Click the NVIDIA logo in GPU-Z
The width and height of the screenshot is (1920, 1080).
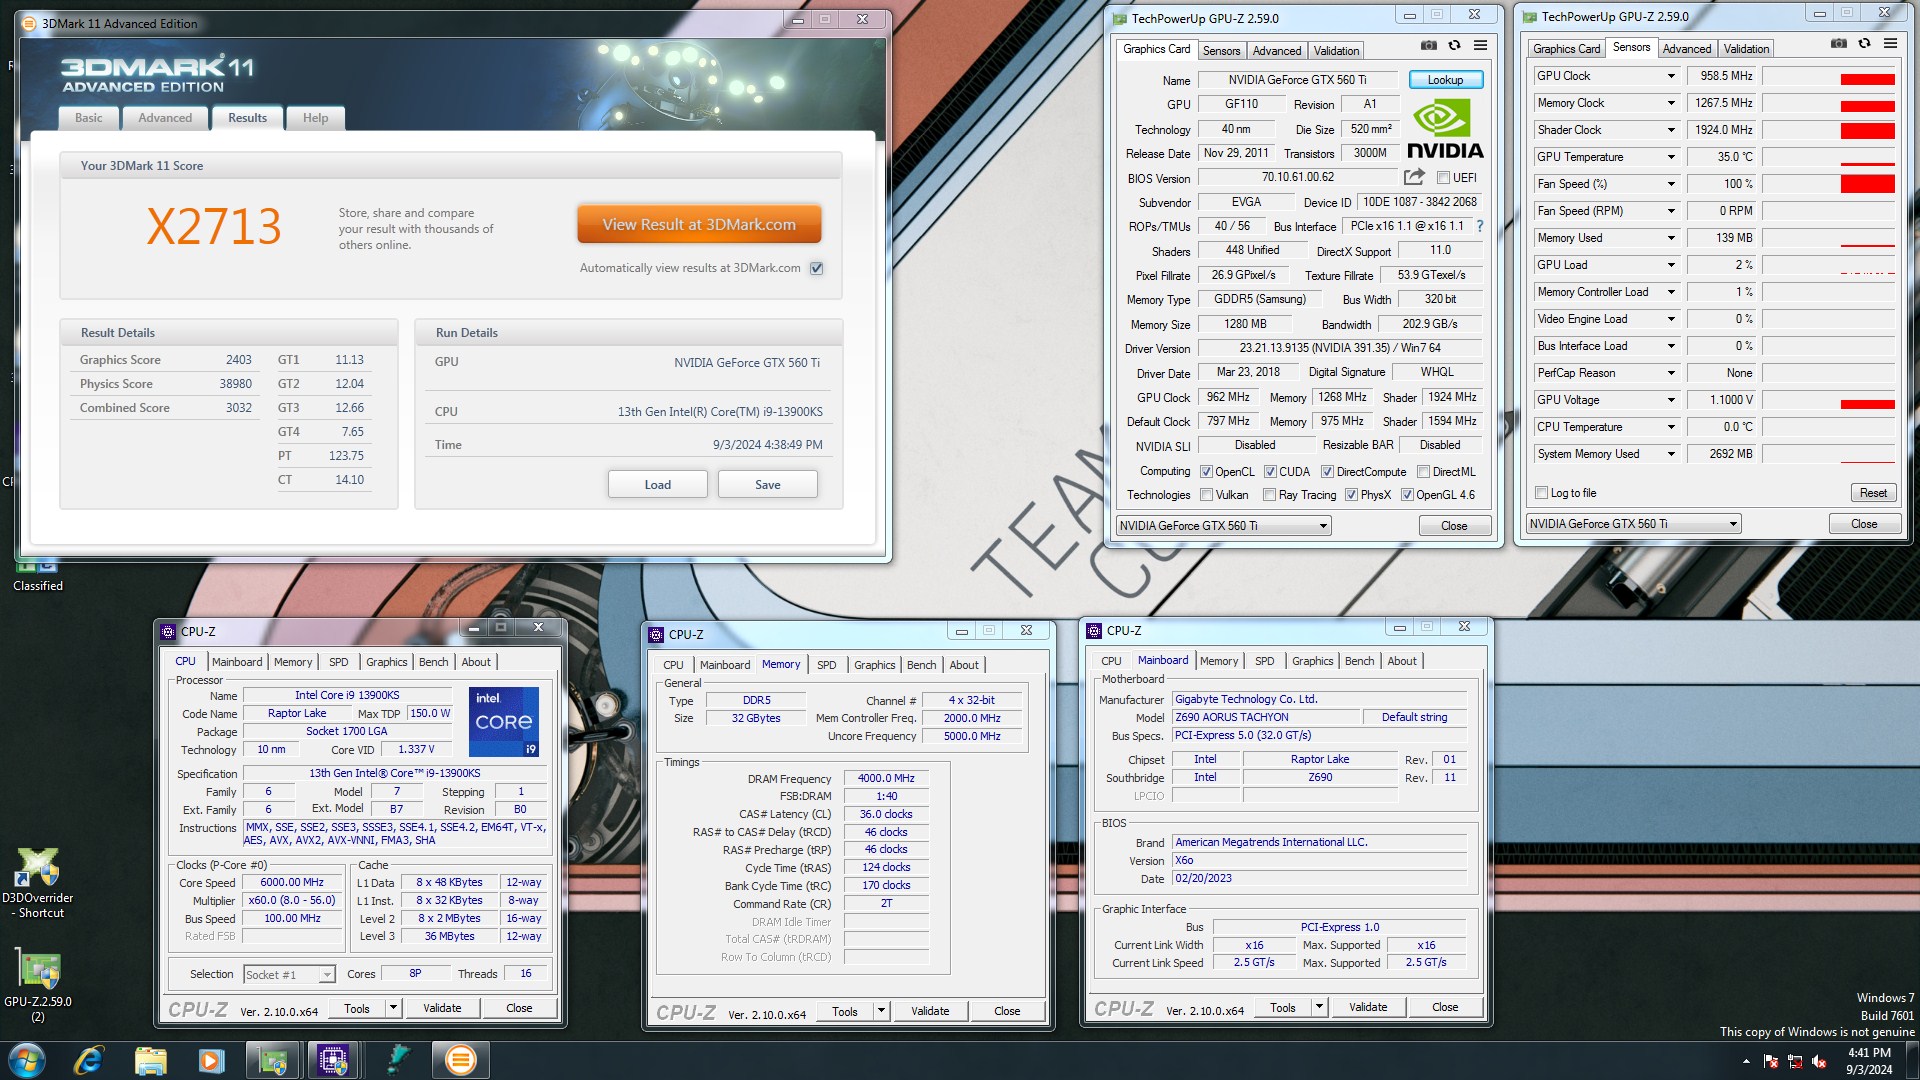tap(1445, 130)
